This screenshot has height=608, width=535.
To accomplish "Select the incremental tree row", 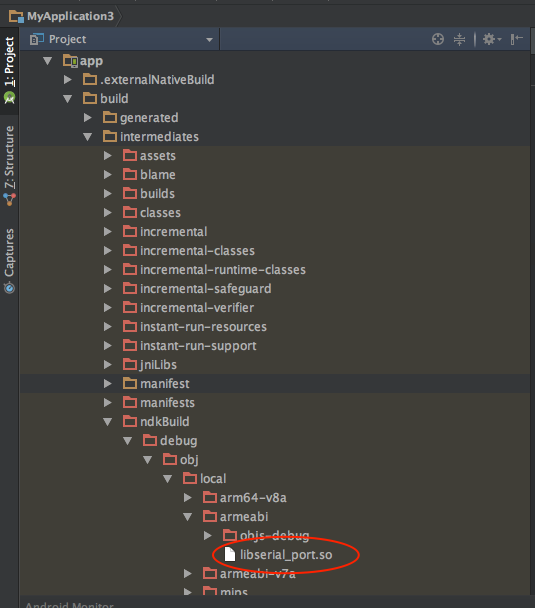I will pos(275,232).
